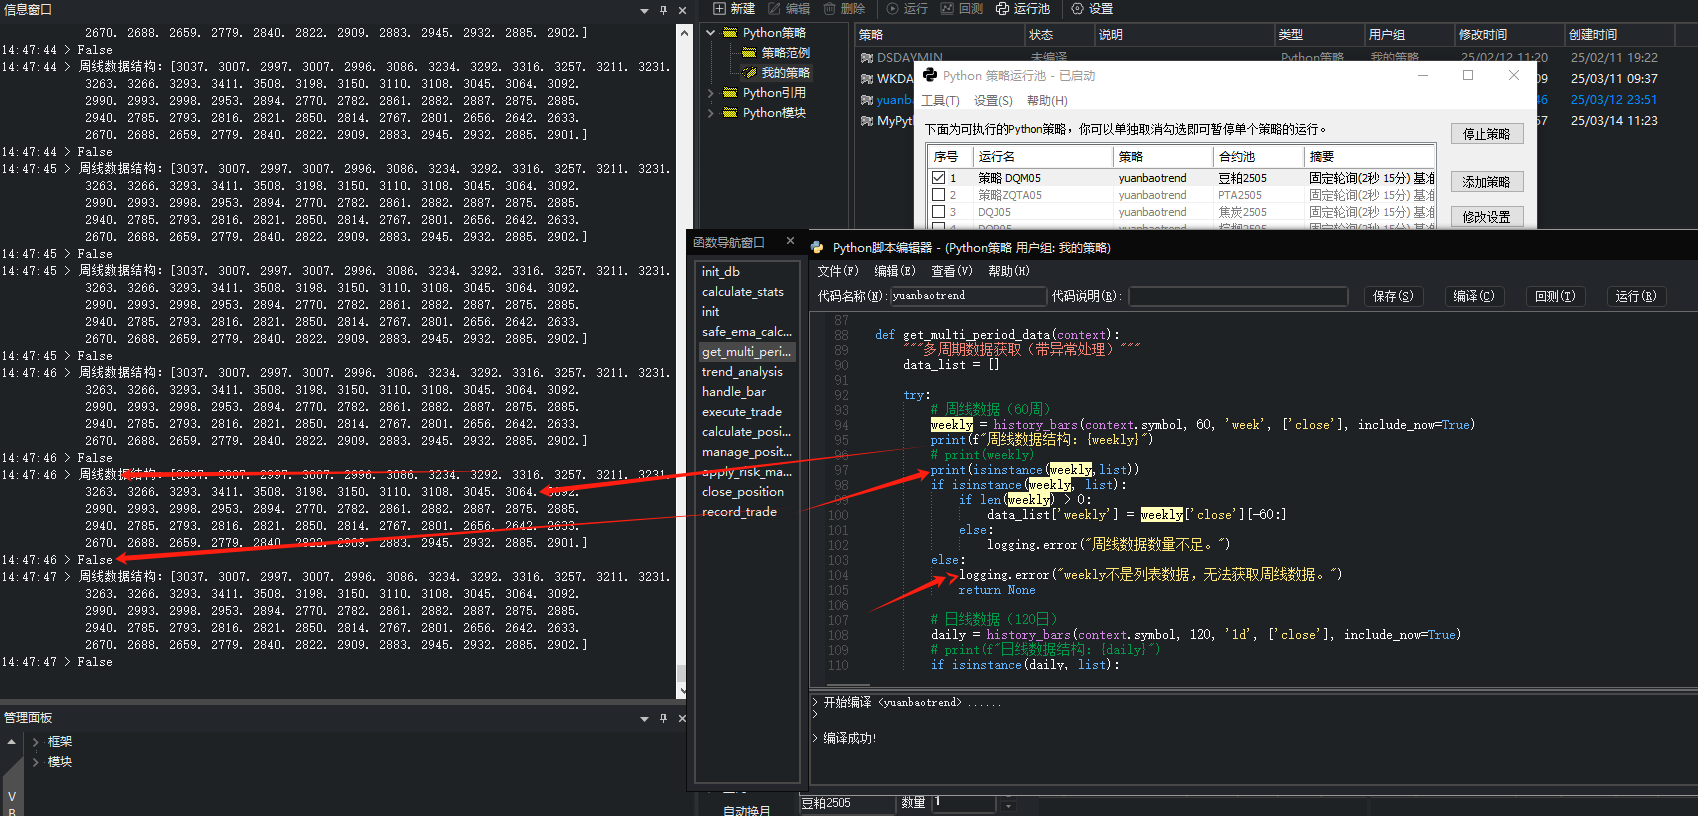Open the 管理面板 panel dropdown arrow

(x=644, y=719)
